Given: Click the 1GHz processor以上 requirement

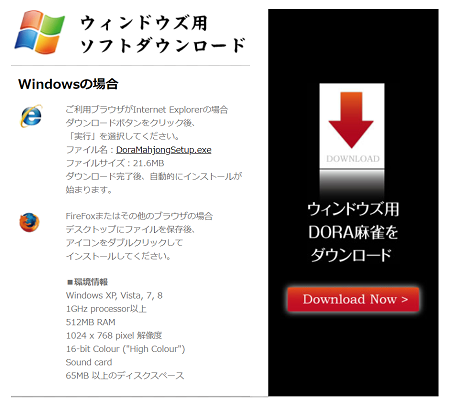Looking at the screenshot, I should click(x=106, y=309).
